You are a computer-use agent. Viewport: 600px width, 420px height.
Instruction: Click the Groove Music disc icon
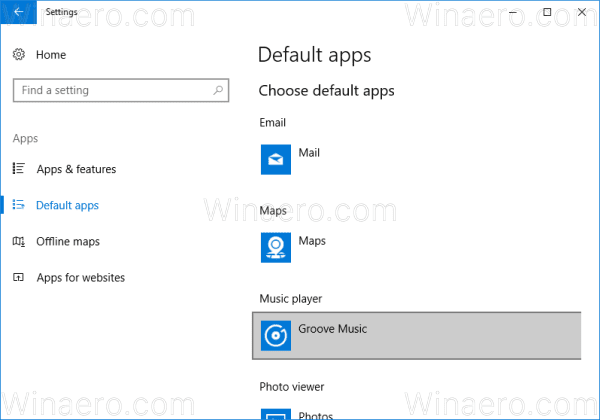click(276, 335)
